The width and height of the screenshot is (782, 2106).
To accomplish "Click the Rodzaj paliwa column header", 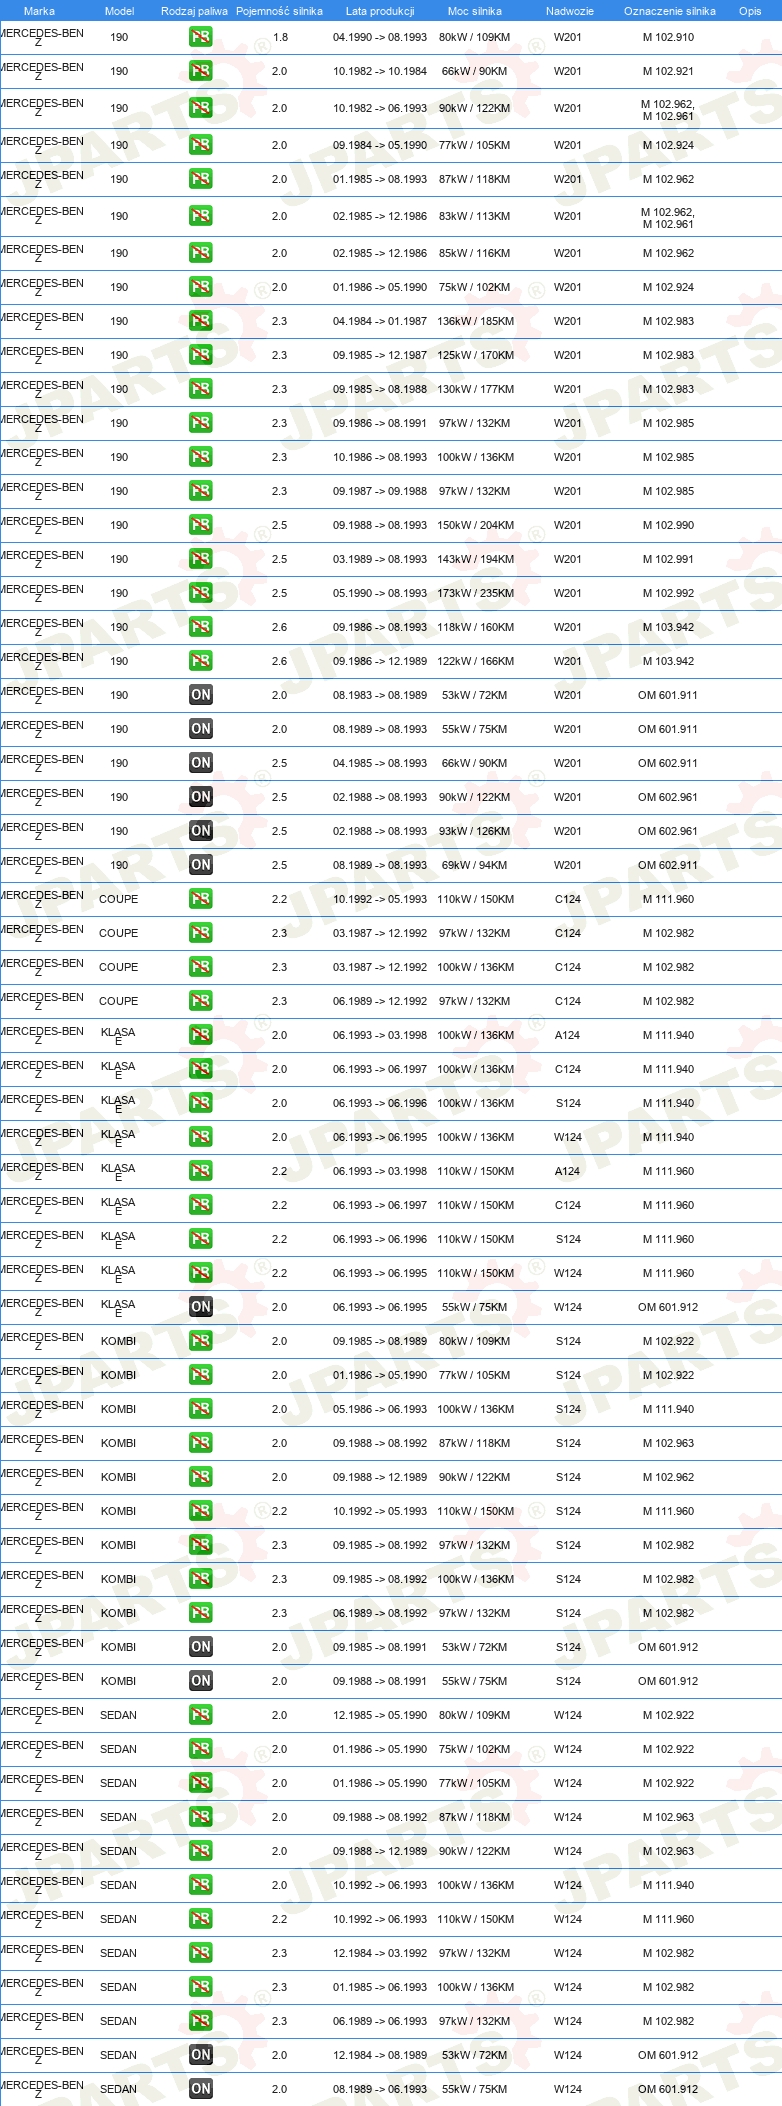I will [x=194, y=11].
